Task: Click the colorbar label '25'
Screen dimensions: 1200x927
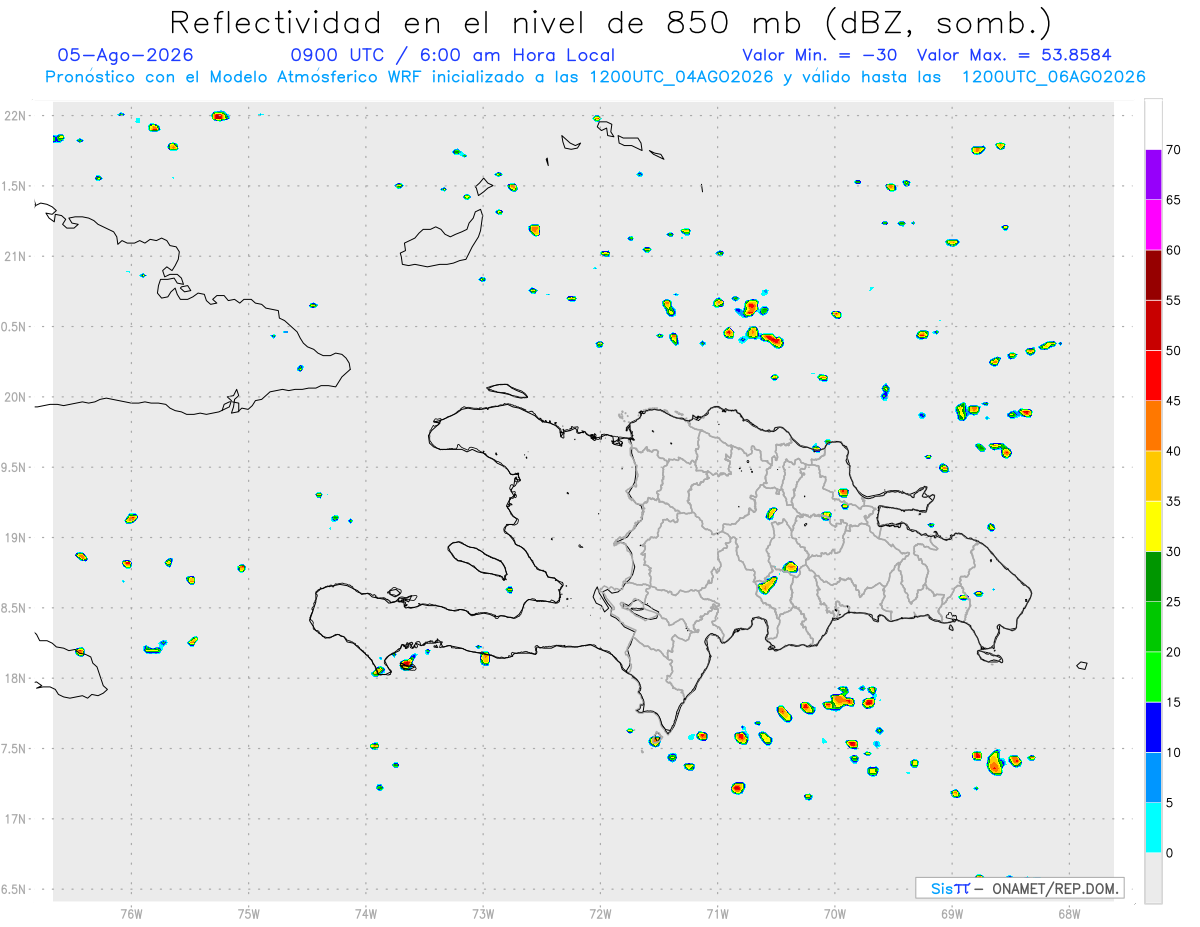Action: pyautogui.click(x=1173, y=602)
